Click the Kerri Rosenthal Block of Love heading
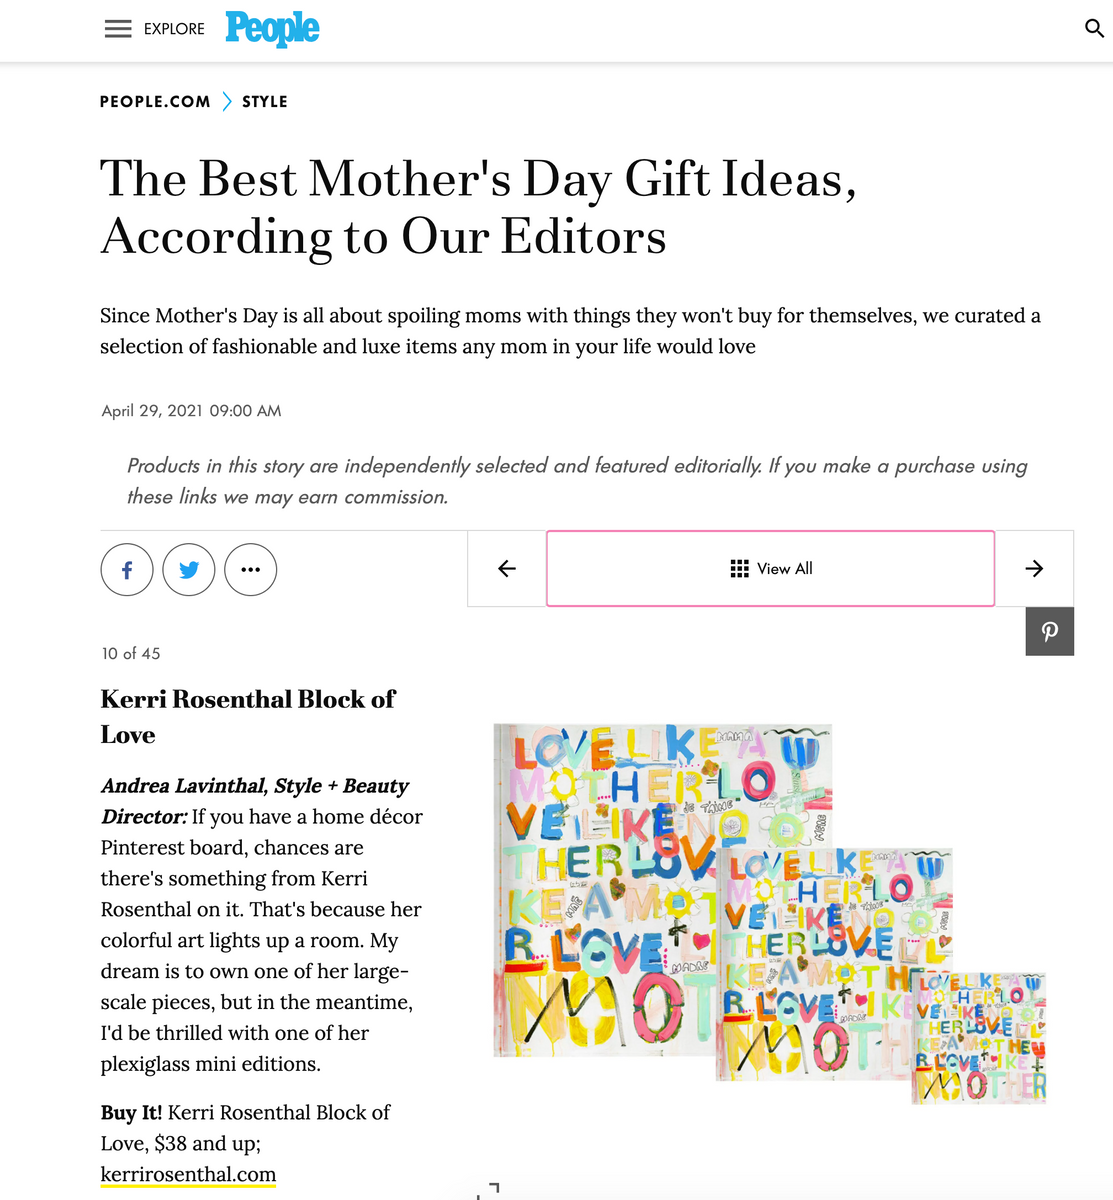The height and width of the screenshot is (1200, 1113). [x=247, y=716]
